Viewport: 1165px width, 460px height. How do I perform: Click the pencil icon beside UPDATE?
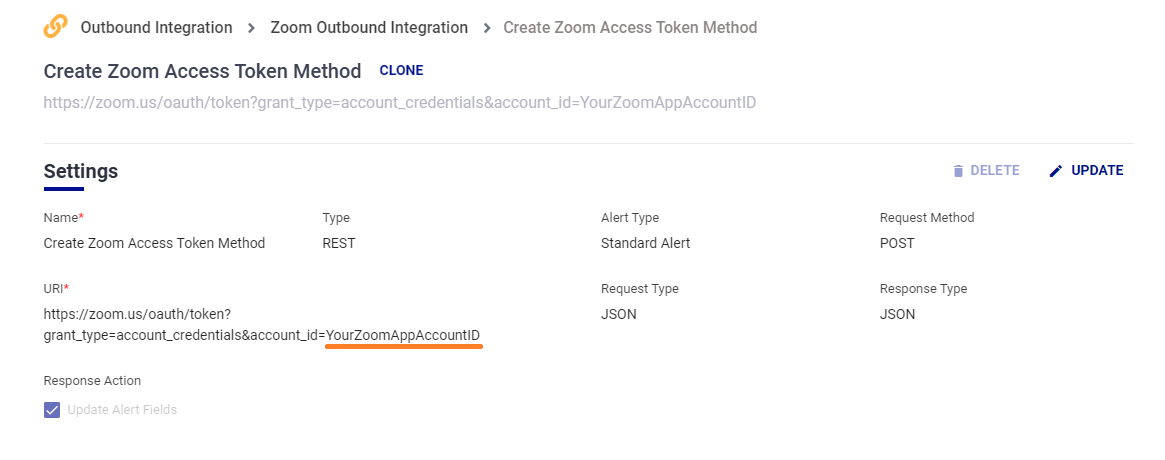[1056, 171]
